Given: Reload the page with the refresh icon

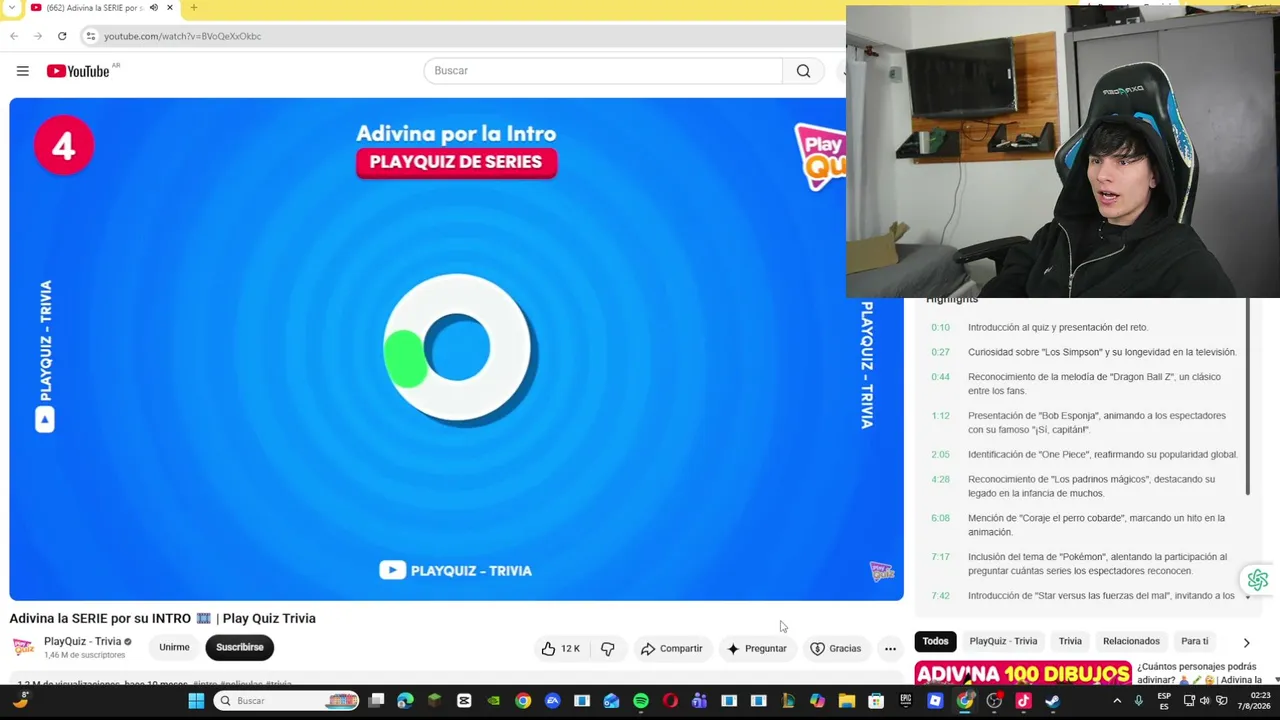Looking at the screenshot, I should pos(62,36).
